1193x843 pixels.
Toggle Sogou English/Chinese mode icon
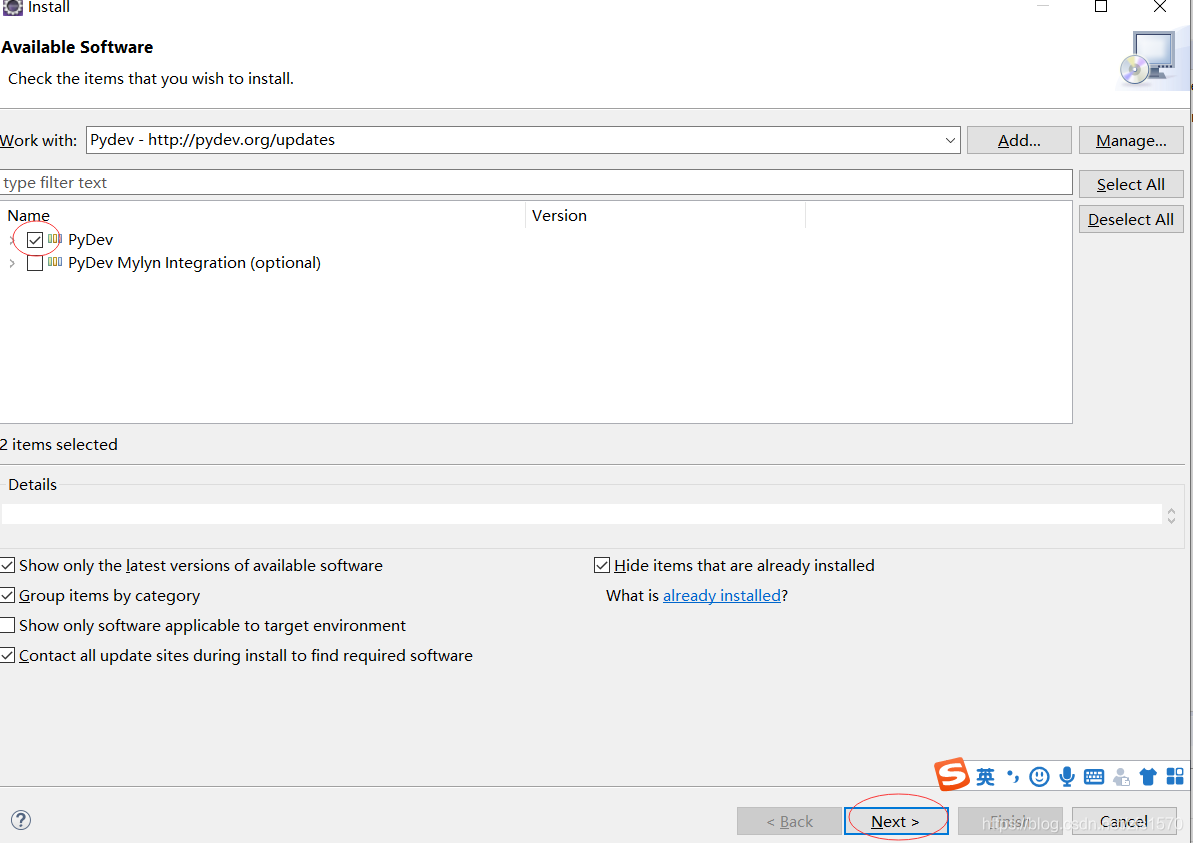click(985, 777)
